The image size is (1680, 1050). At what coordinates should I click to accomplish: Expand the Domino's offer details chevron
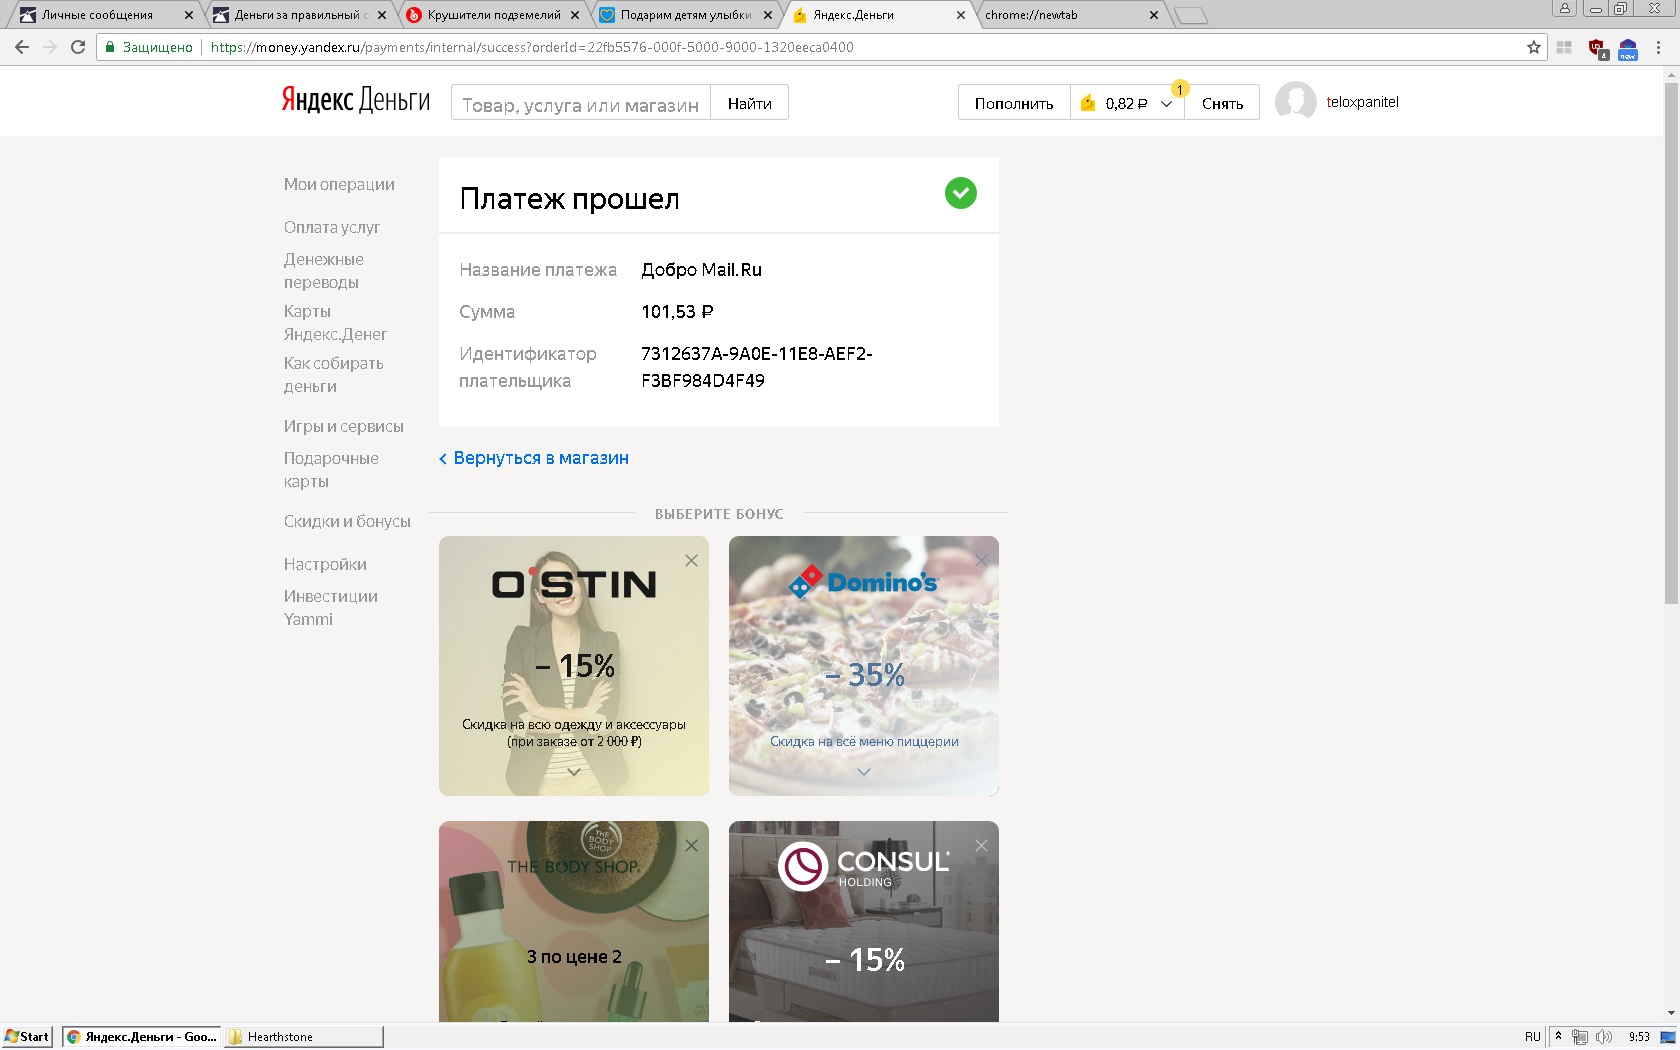tap(864, 772)
